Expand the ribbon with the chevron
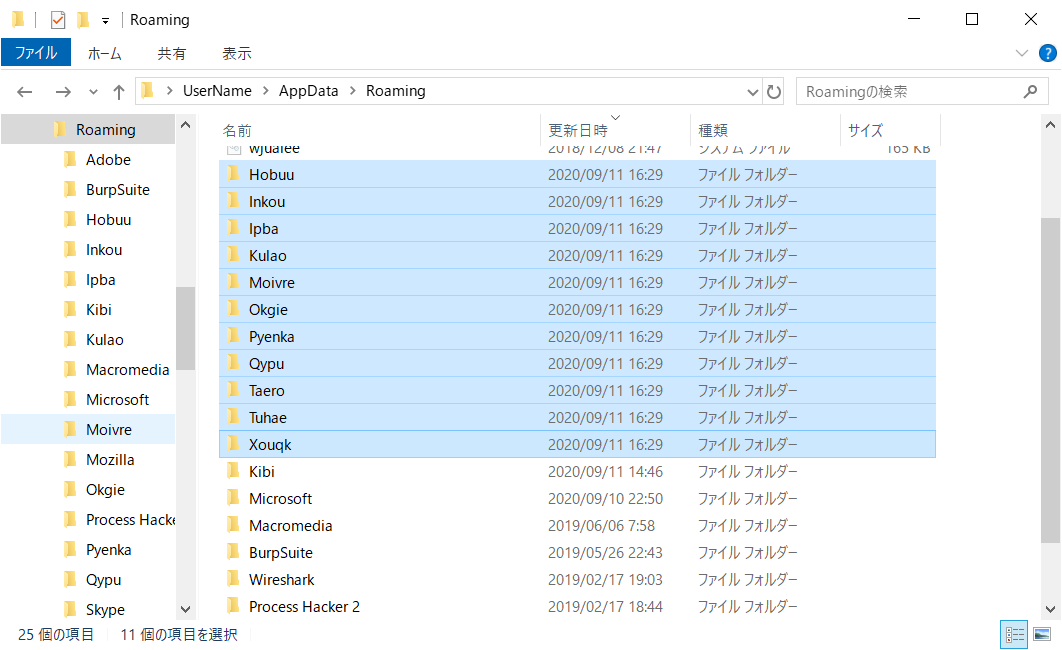 pos(1022,53)
